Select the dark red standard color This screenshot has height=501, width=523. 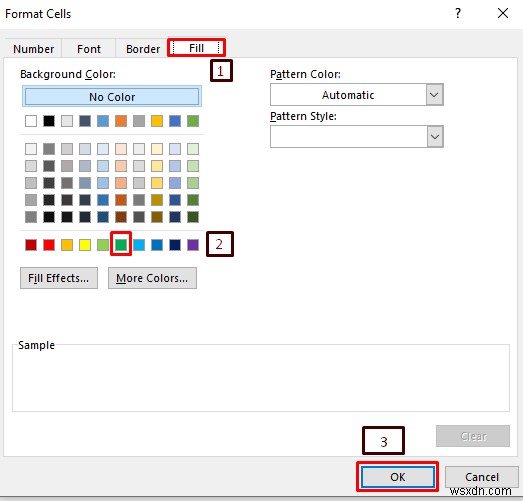31,245
